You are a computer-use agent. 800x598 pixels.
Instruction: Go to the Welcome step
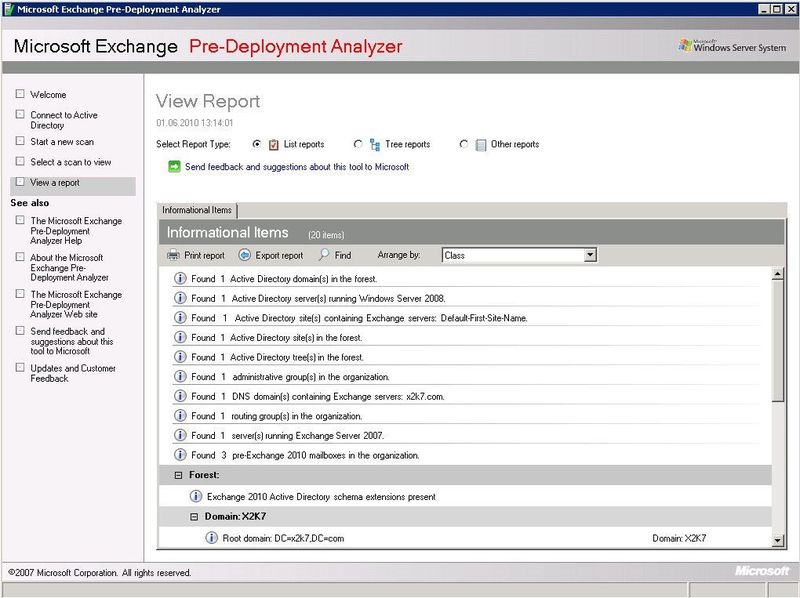click(x=48, y=94)
